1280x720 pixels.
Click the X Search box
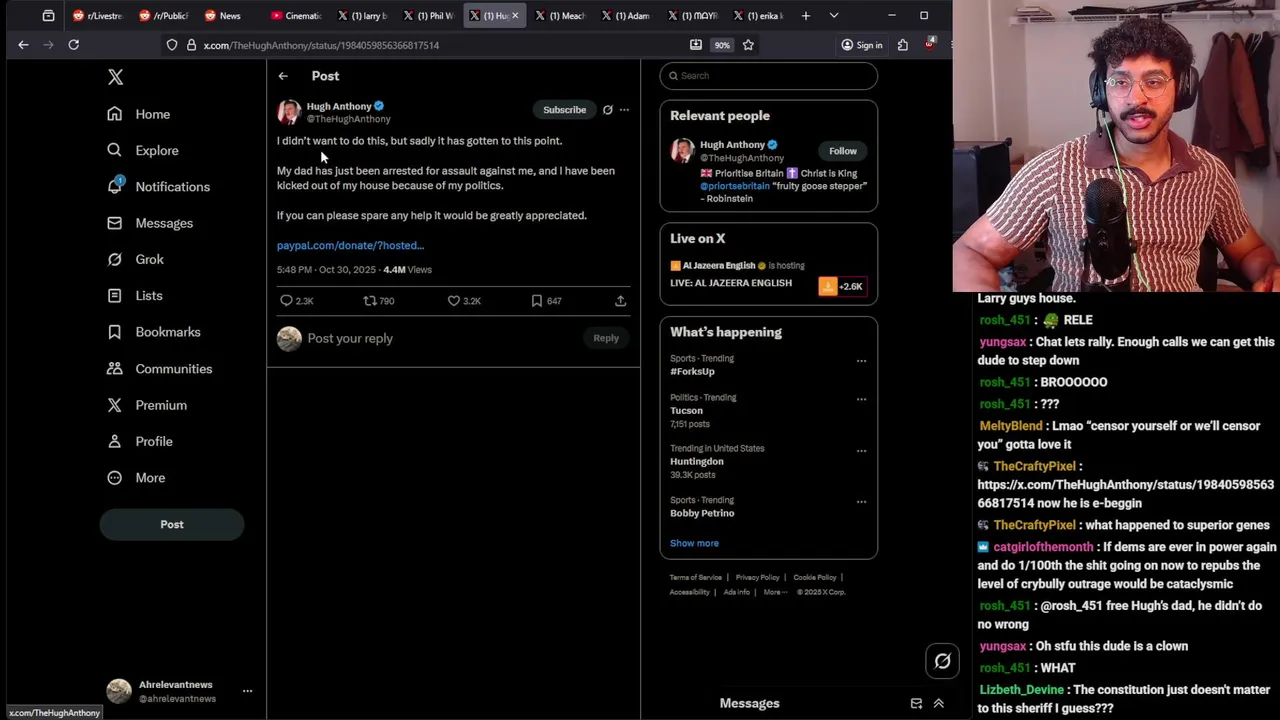768,76
